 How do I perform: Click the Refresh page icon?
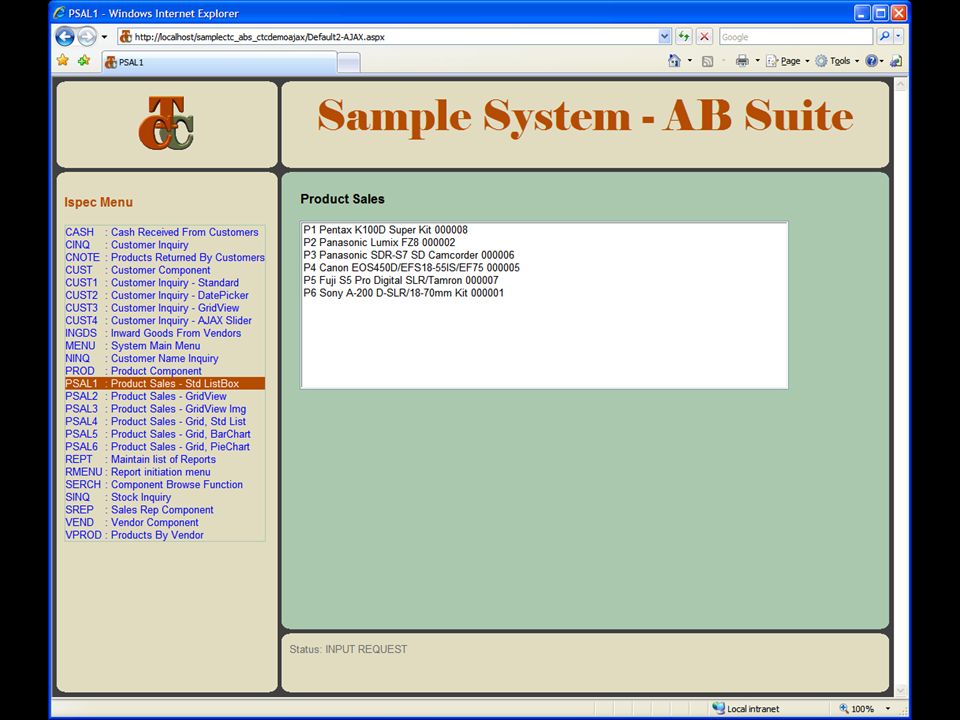tap(684, 37)
